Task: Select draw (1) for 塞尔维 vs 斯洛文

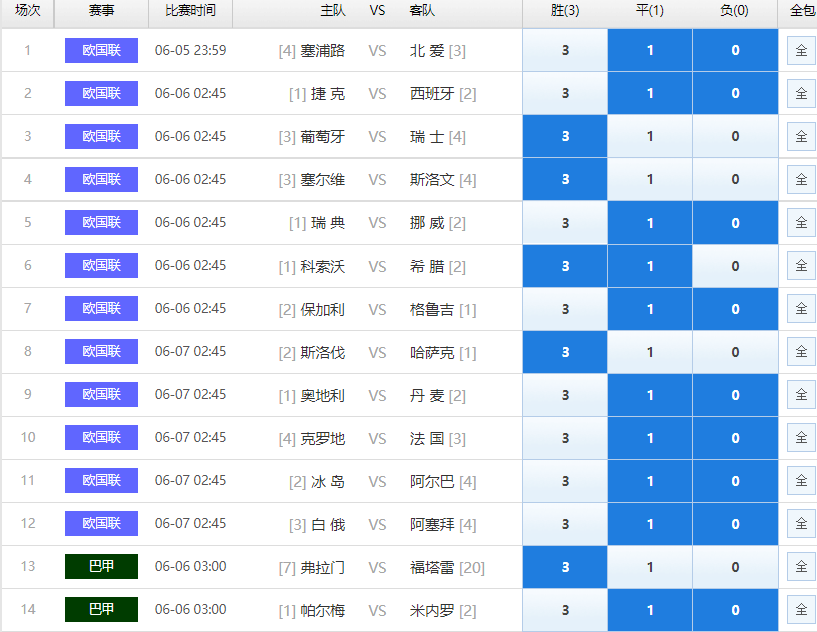Action: click(x=650, y=179)
